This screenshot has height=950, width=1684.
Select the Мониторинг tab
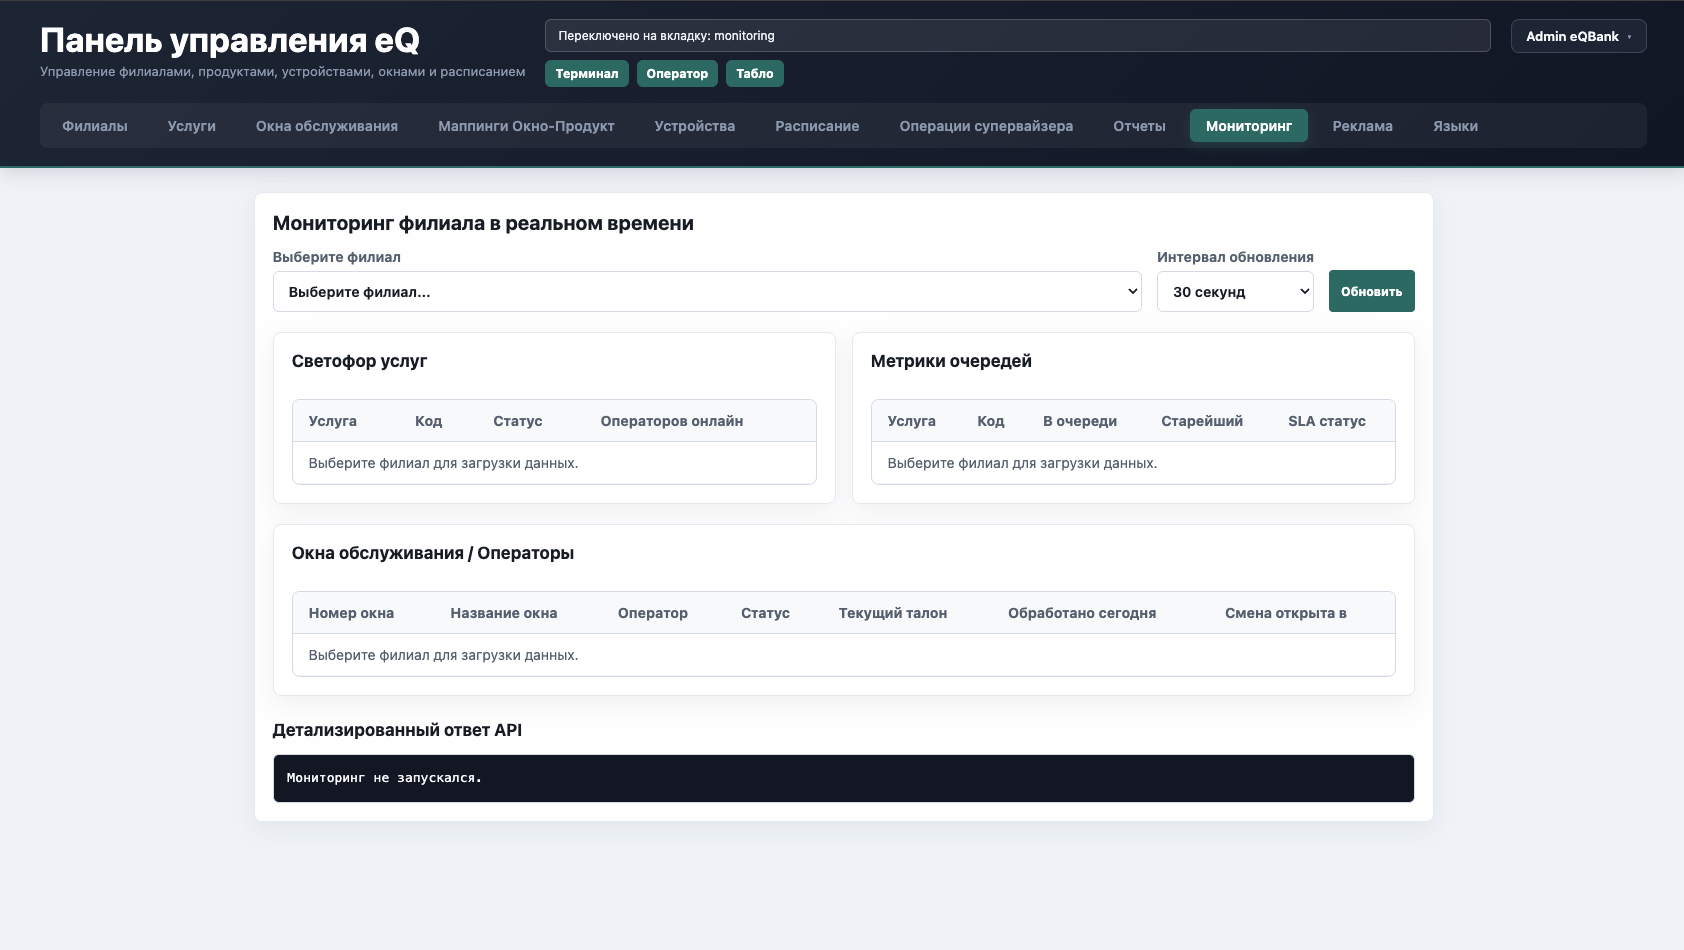[x=1249, y=126]
